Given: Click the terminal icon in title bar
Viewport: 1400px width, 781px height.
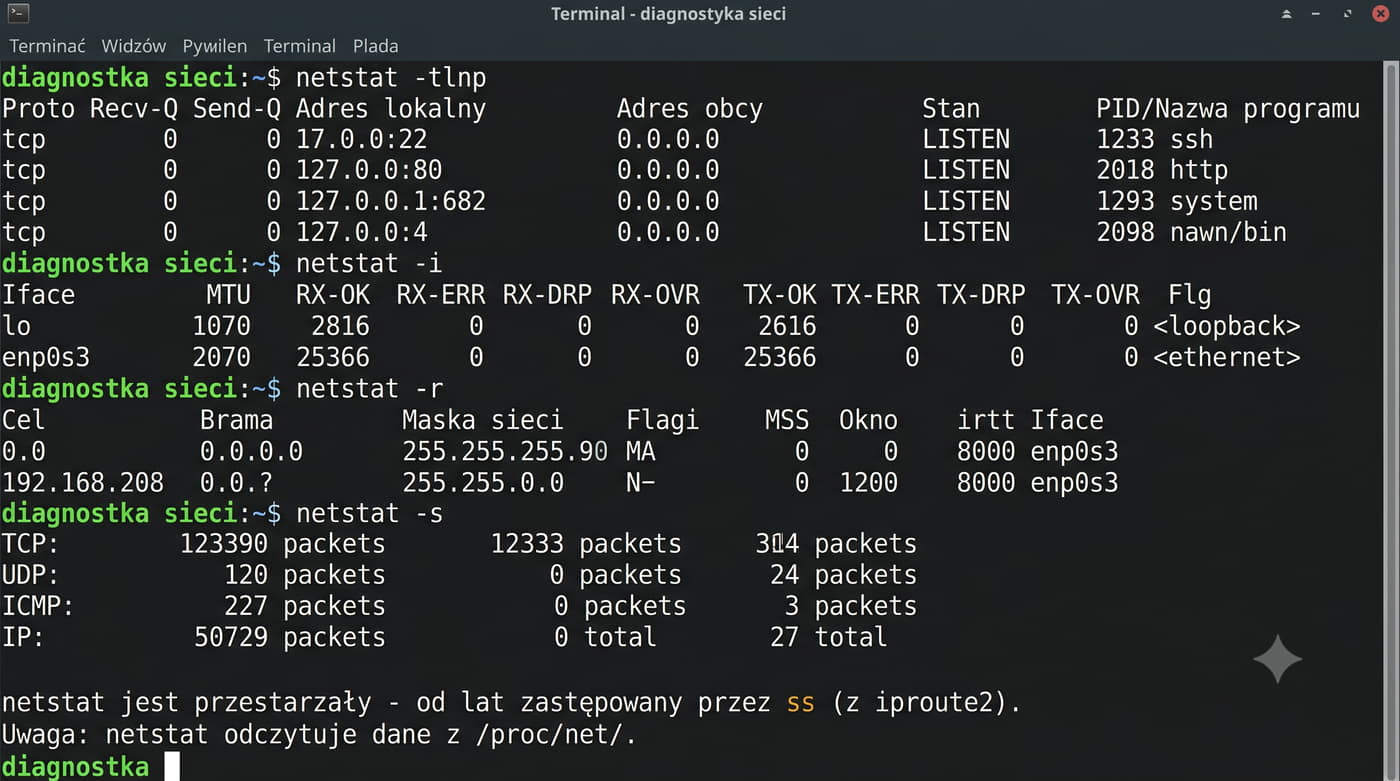Looking at the screenshot, I should (x=17, y=14).
